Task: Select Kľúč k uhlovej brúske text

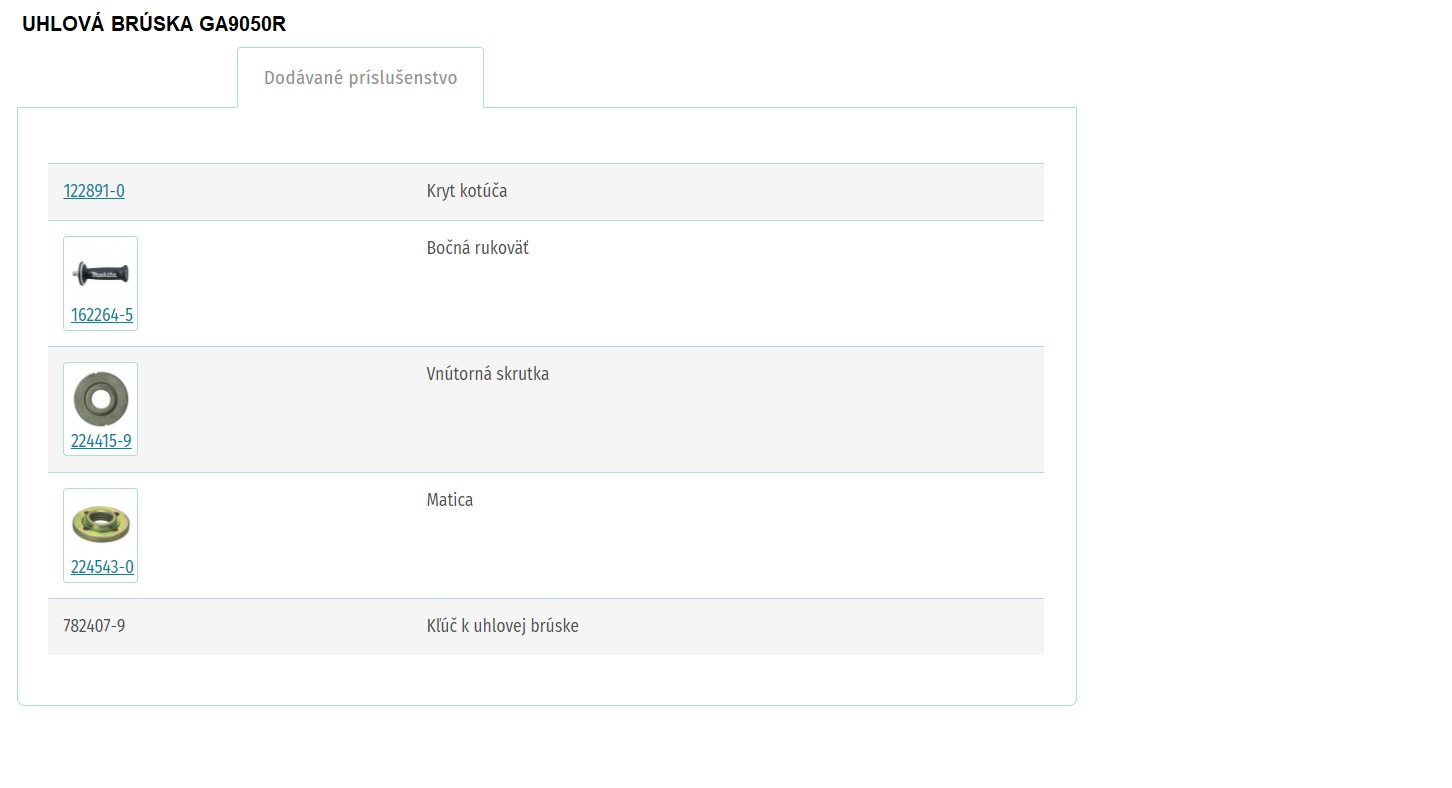Action: [503, 626]
